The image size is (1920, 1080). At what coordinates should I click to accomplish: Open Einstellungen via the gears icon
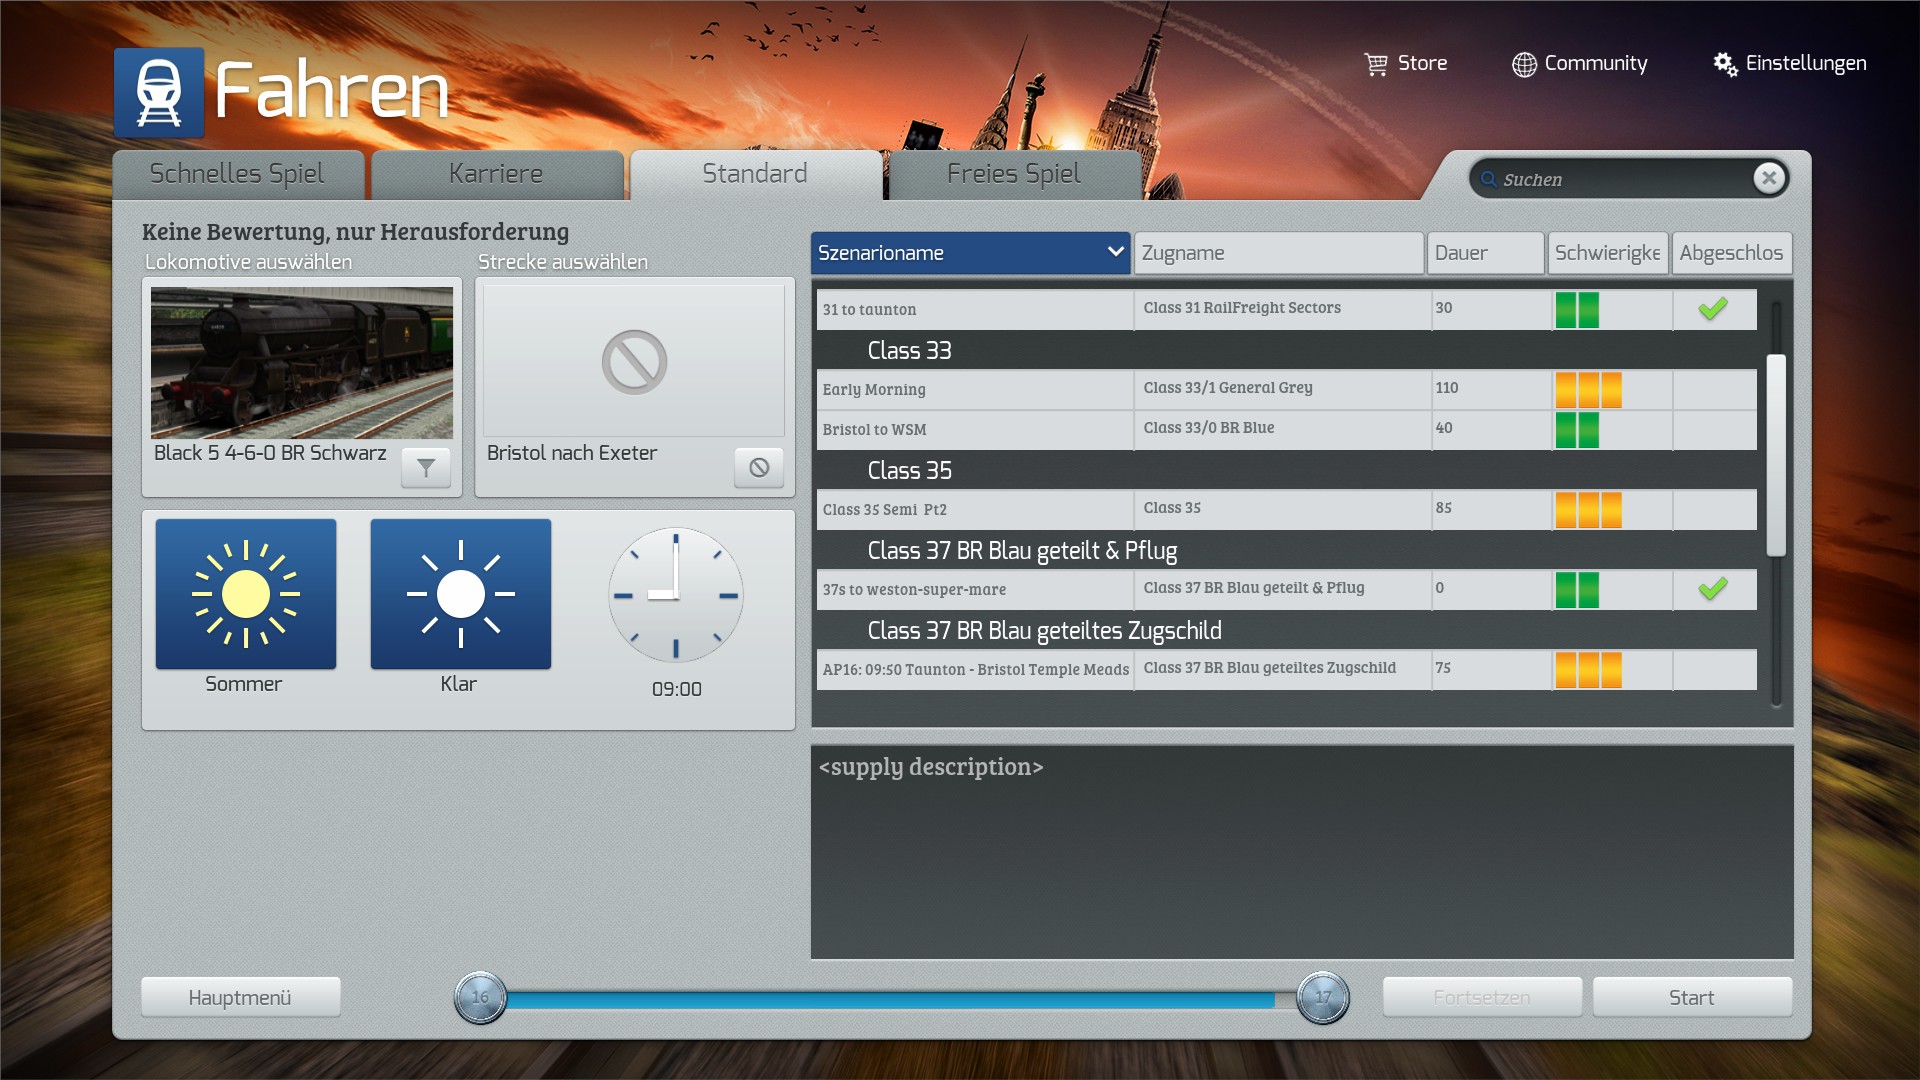[x=1725, y=64]
